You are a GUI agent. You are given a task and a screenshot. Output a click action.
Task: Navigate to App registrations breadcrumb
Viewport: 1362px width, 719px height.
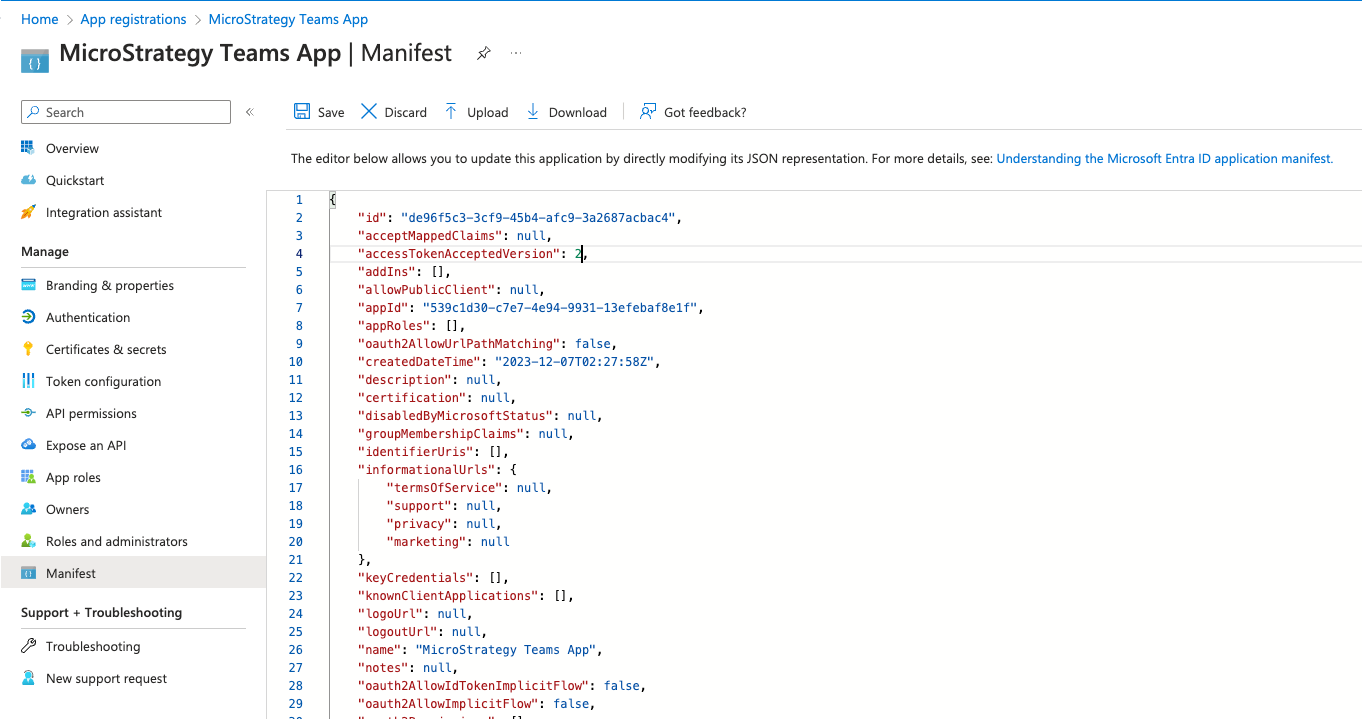[x=133, y=19]
